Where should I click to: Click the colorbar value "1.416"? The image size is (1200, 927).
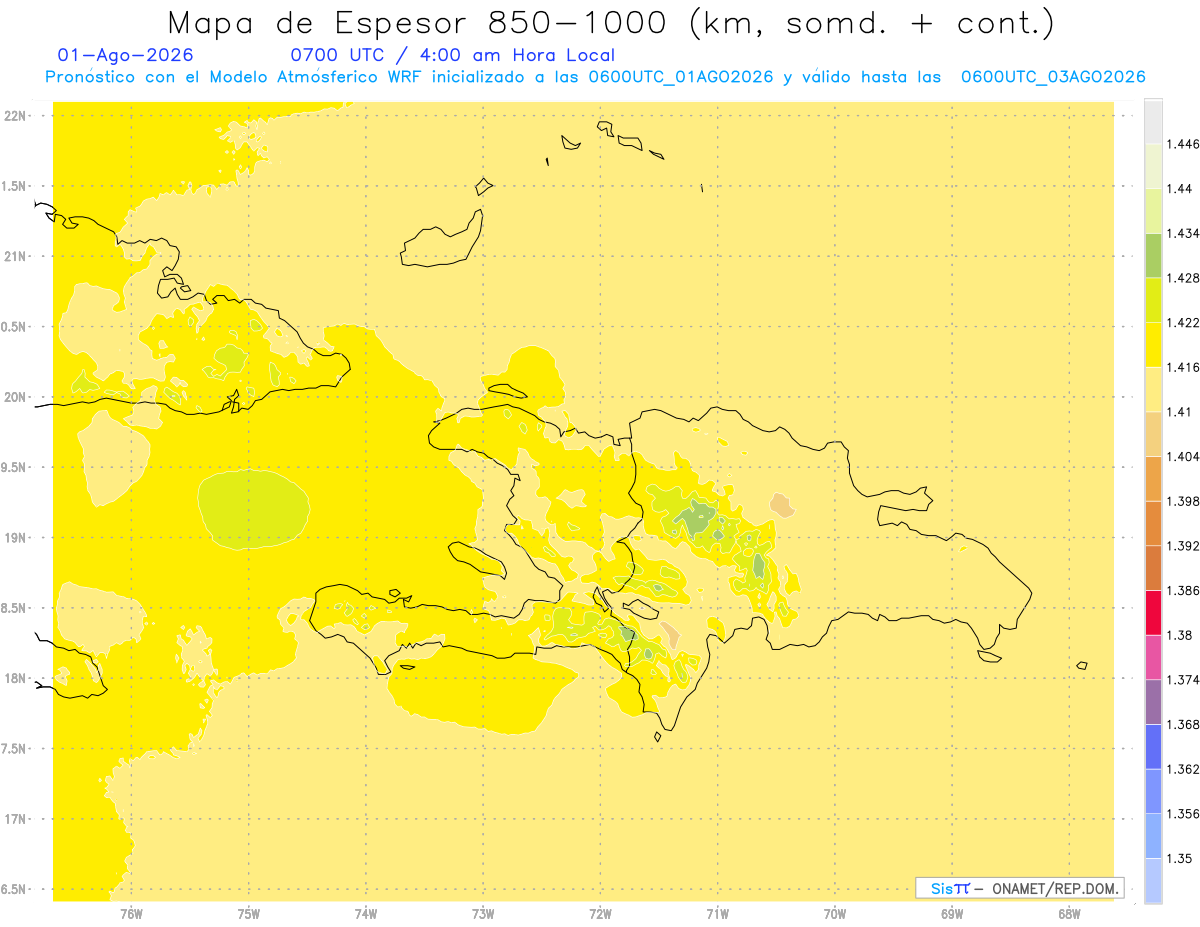[1183, 367]
